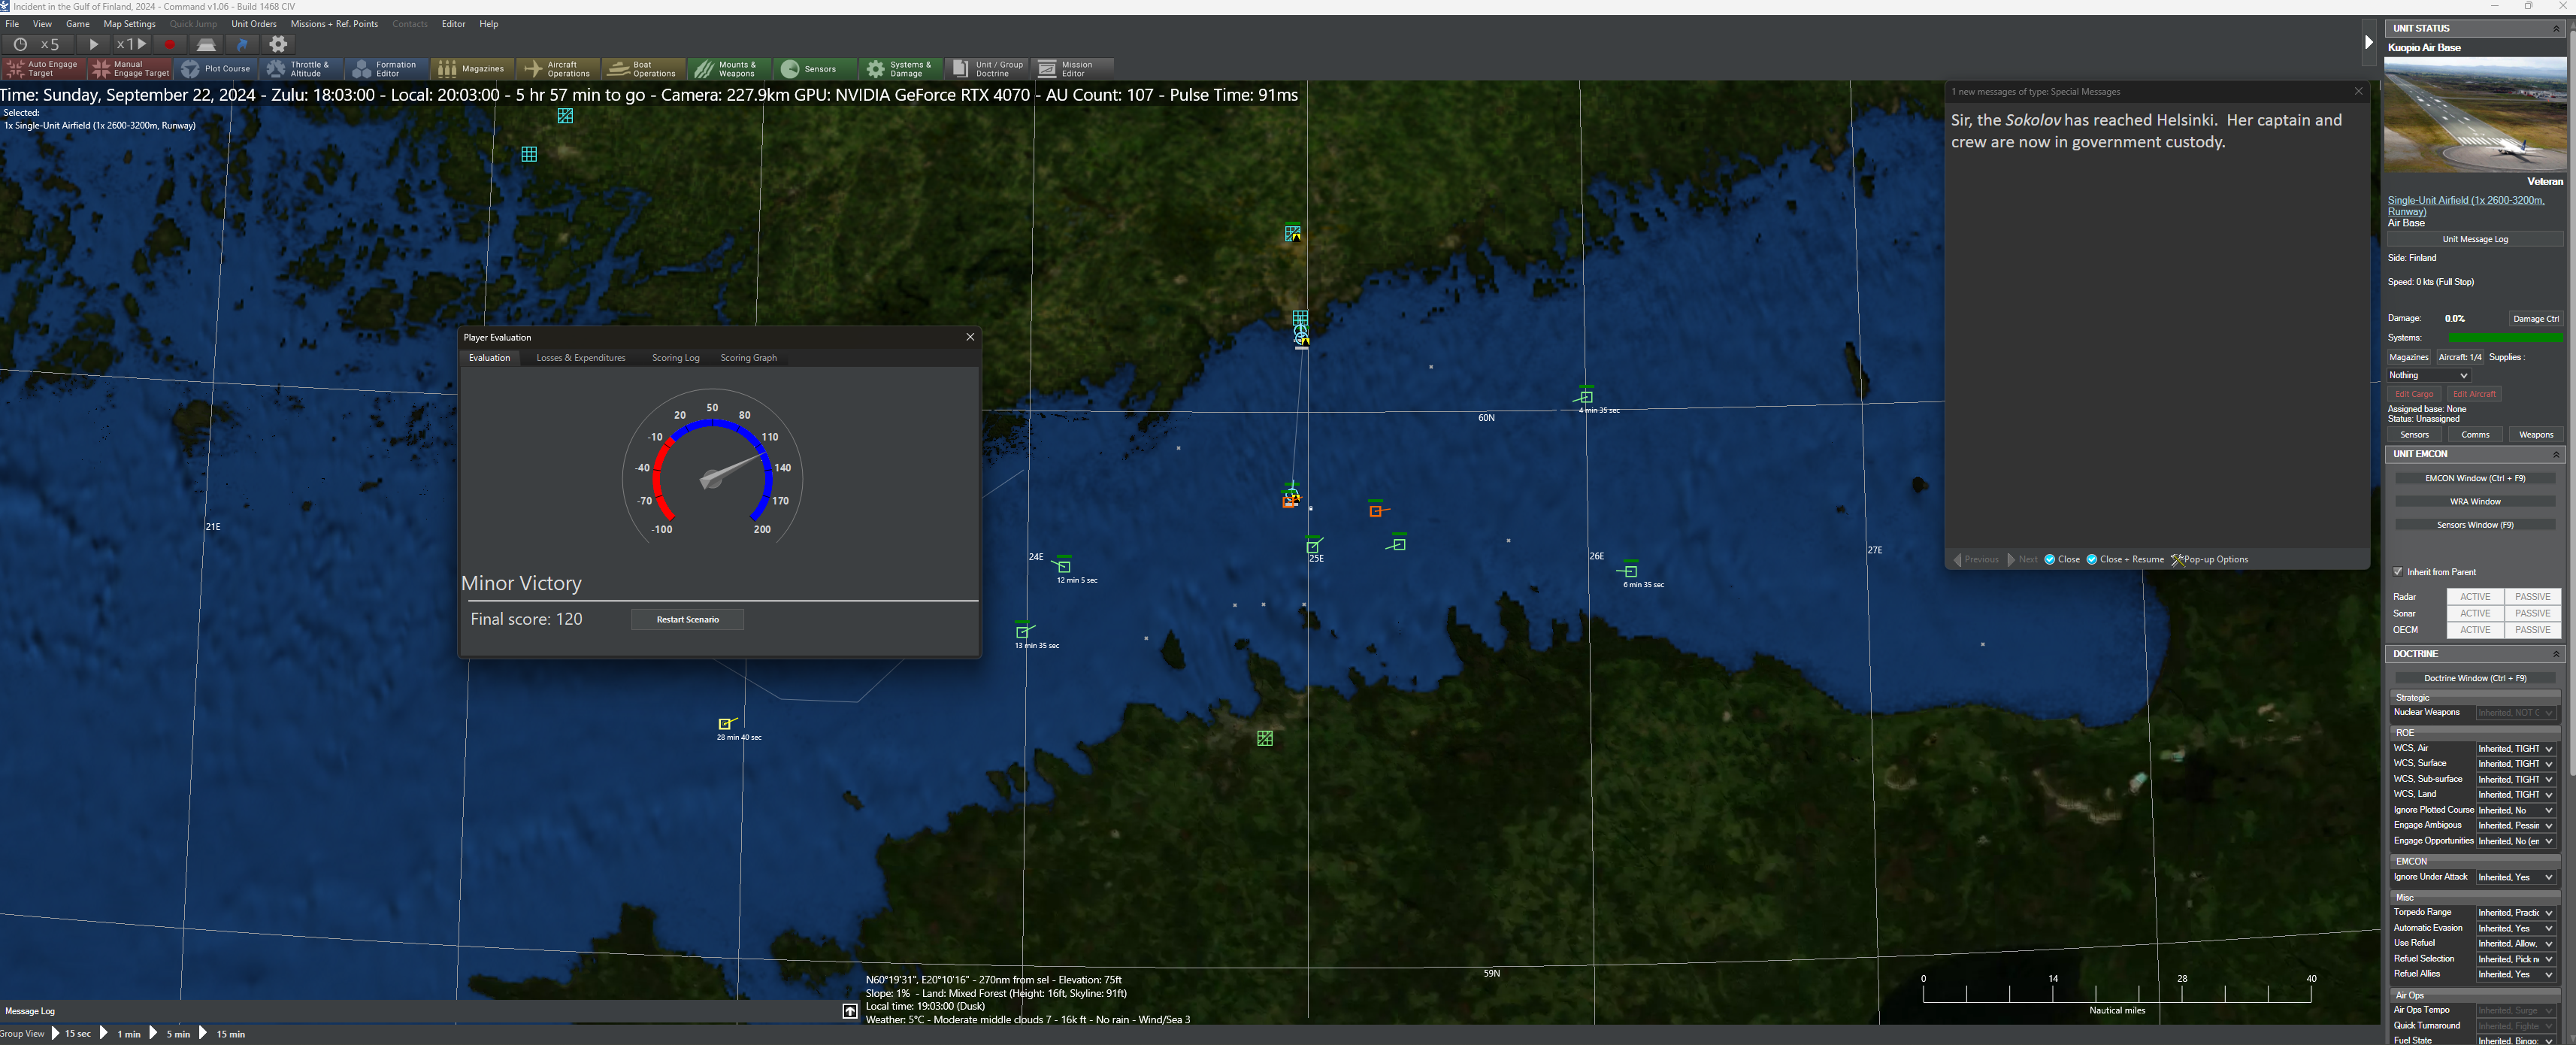Click the trapezoid map-view toolbar icon
2576x1045 pixels.
click(206, 44)
